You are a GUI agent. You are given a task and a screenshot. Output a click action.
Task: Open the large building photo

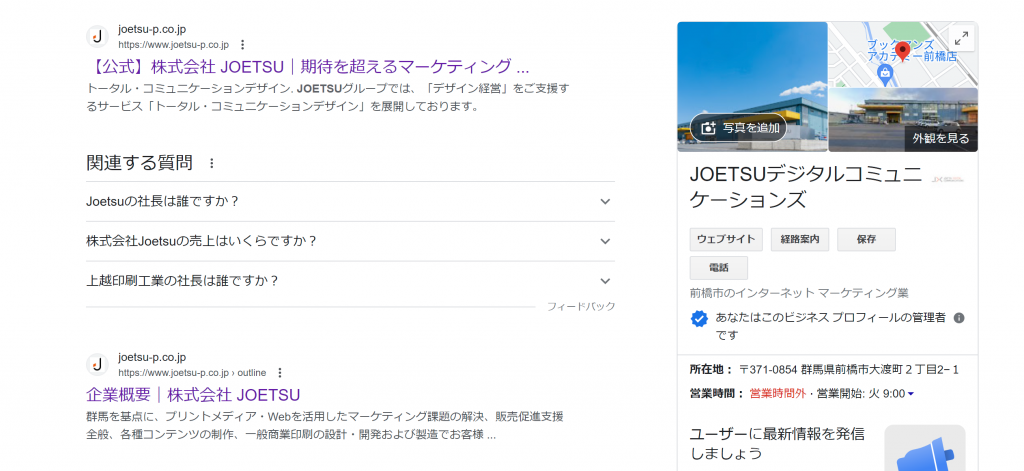coord(752,87)
